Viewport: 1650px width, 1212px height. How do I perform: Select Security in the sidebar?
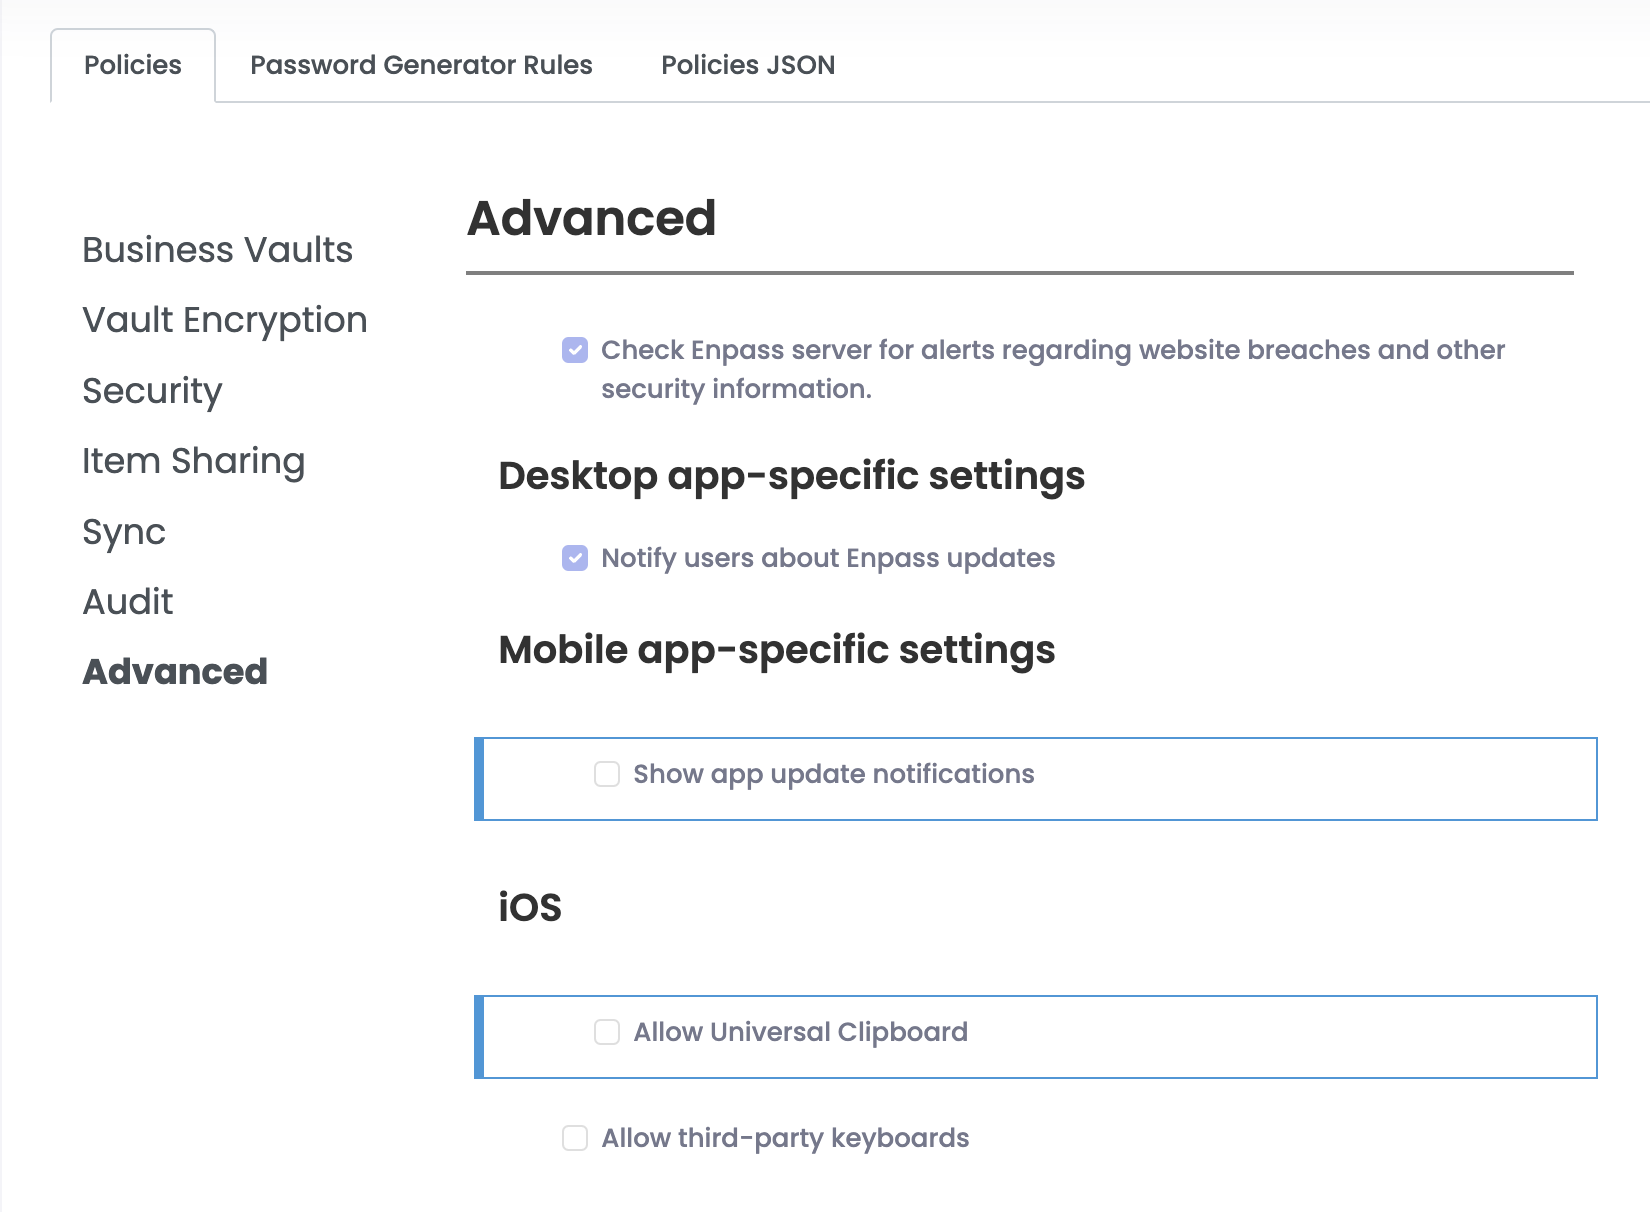pyautogui.click(x=152, y=391)
